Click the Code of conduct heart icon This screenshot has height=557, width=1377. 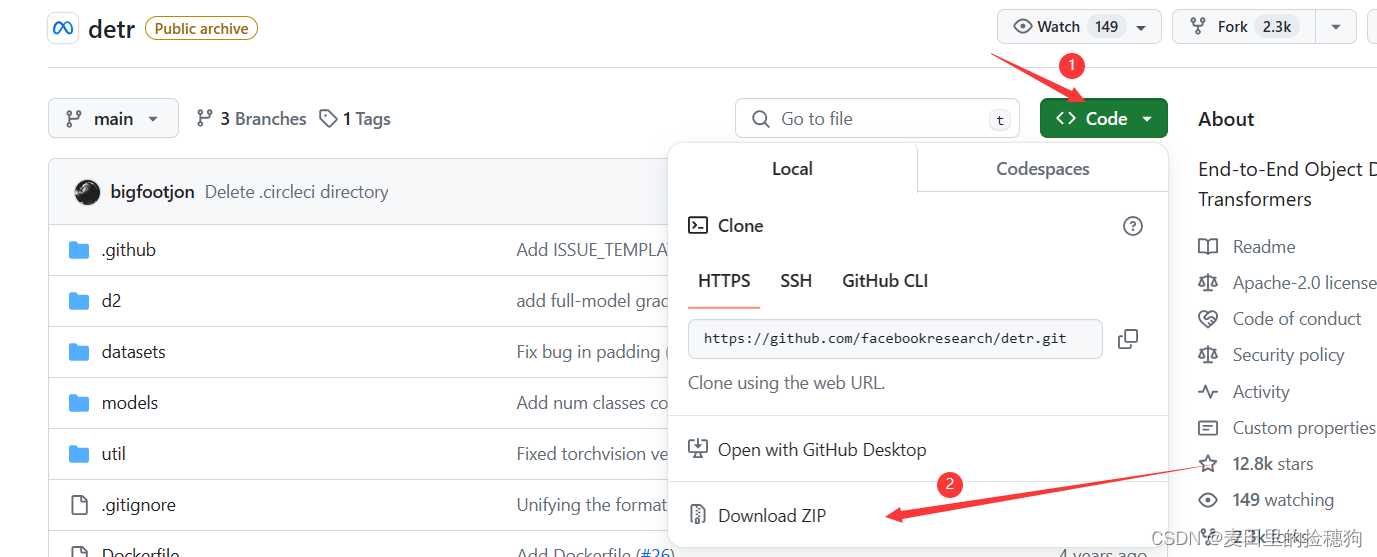(x=1208, y=319)
